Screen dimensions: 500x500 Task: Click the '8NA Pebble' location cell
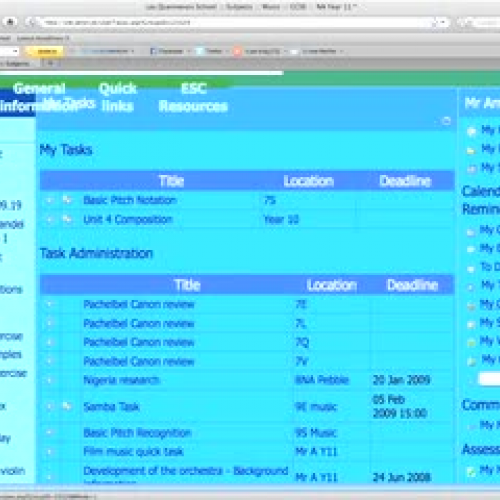coord(322,380)
